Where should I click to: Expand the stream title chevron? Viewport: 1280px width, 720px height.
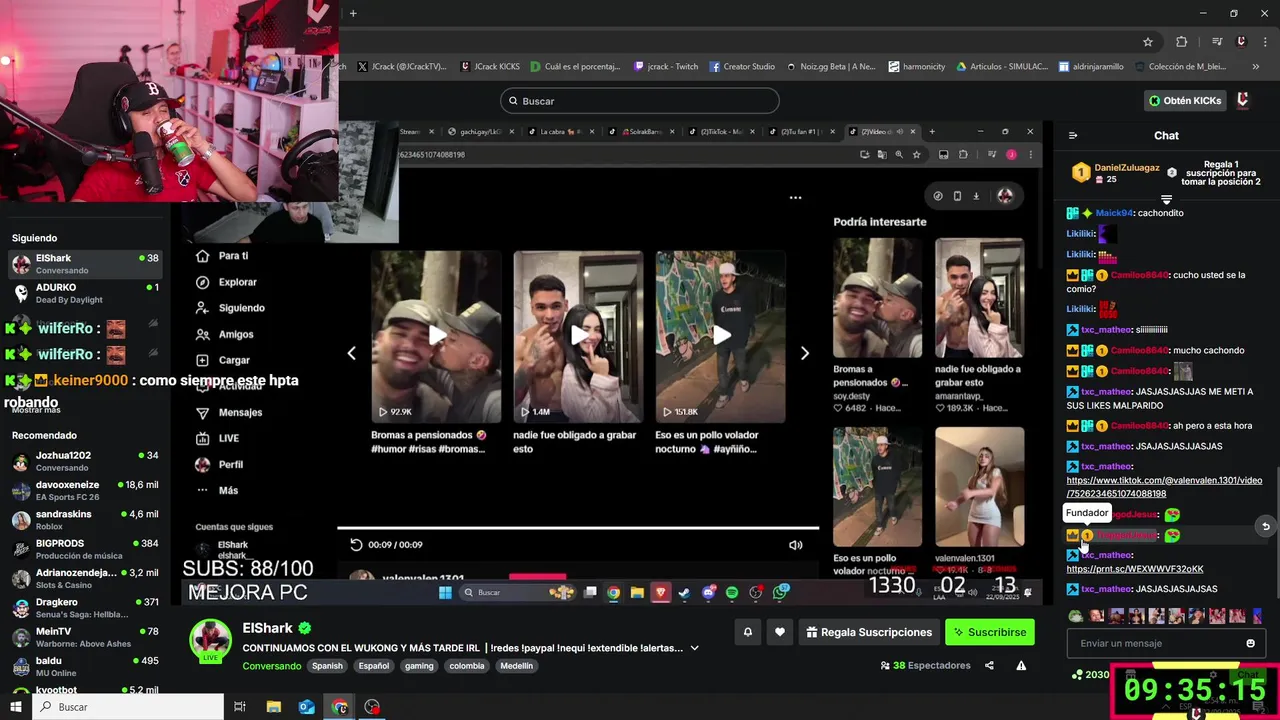[x=694, y=648]
